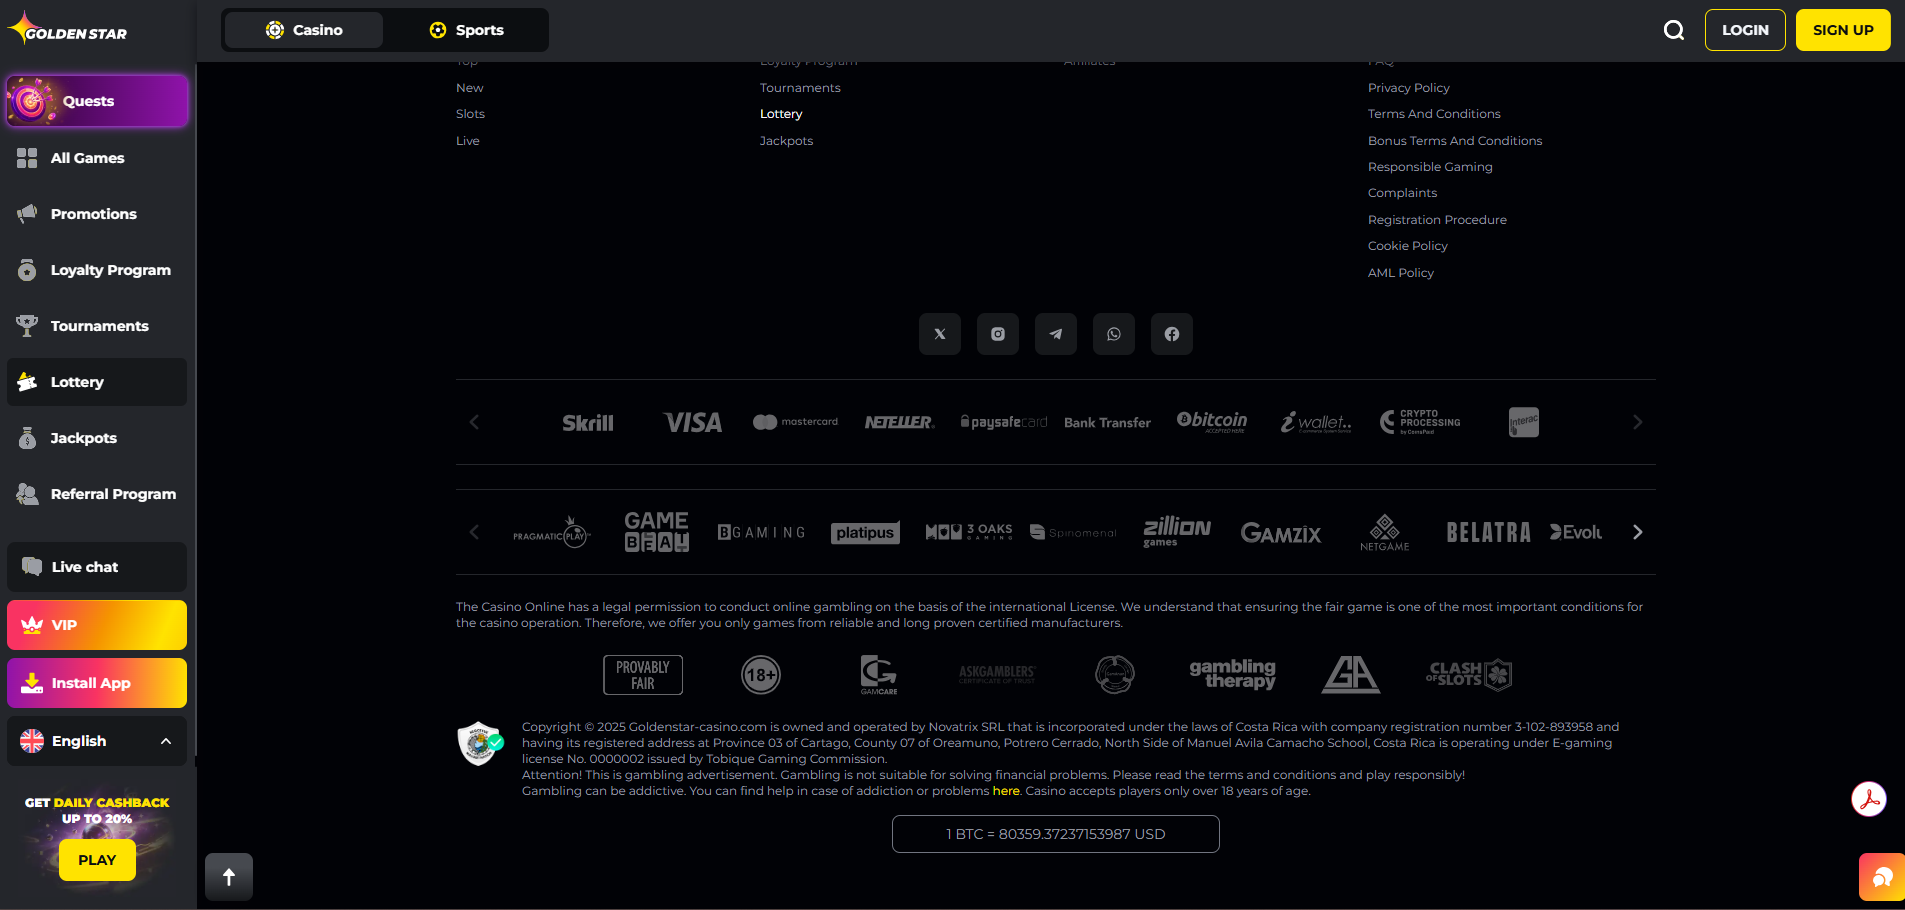The height and width of the screenshot is (910, 1905).
Task: Open Tournaments in the sidebar
Action: pyautogui.click(x=97, y=326)
